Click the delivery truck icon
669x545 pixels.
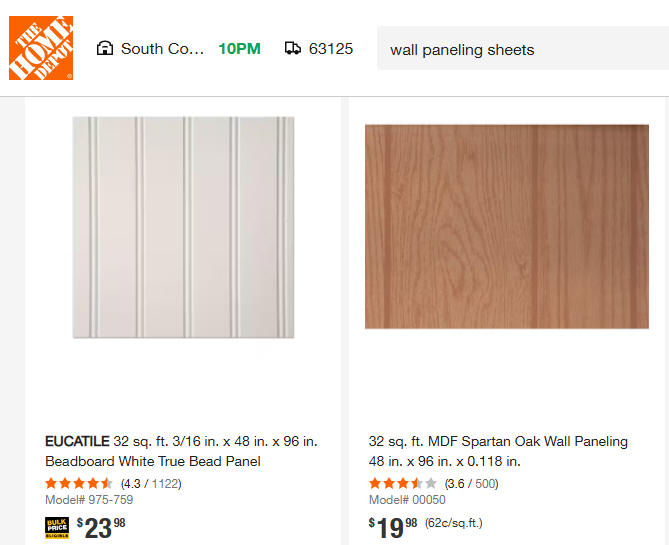[x=293, y=48]
